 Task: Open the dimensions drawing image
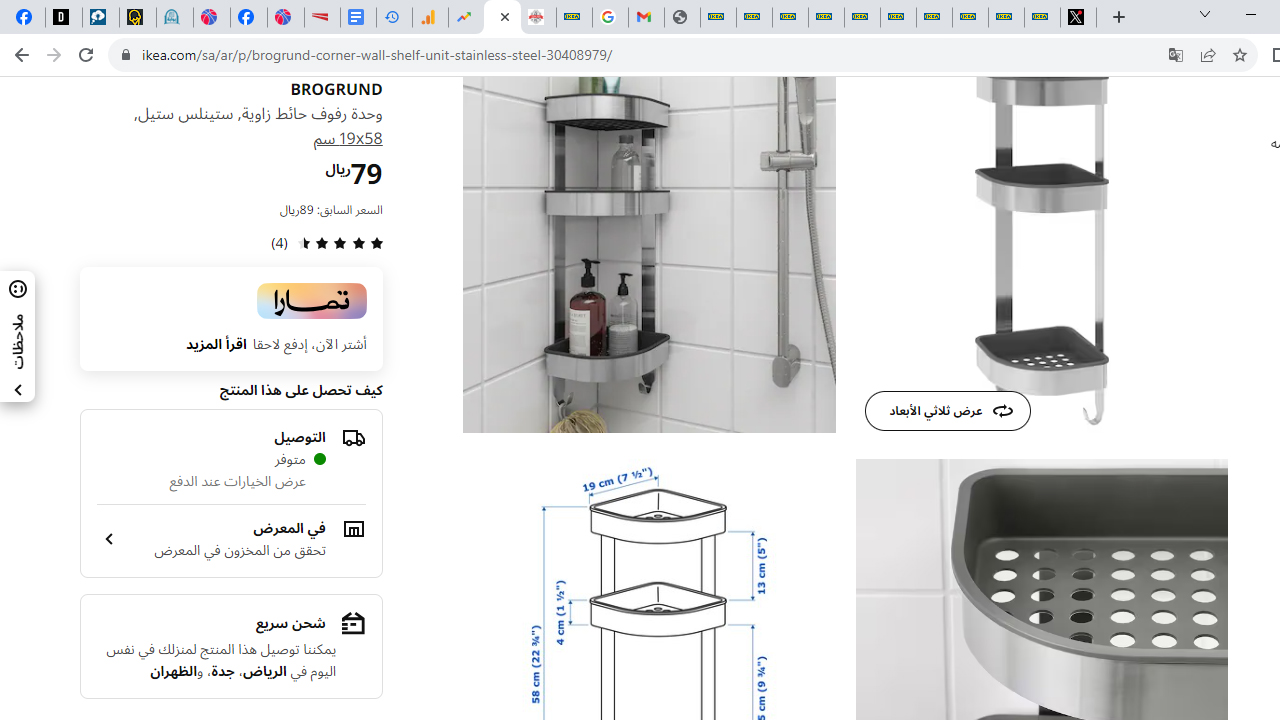click(x=649, y=590)
